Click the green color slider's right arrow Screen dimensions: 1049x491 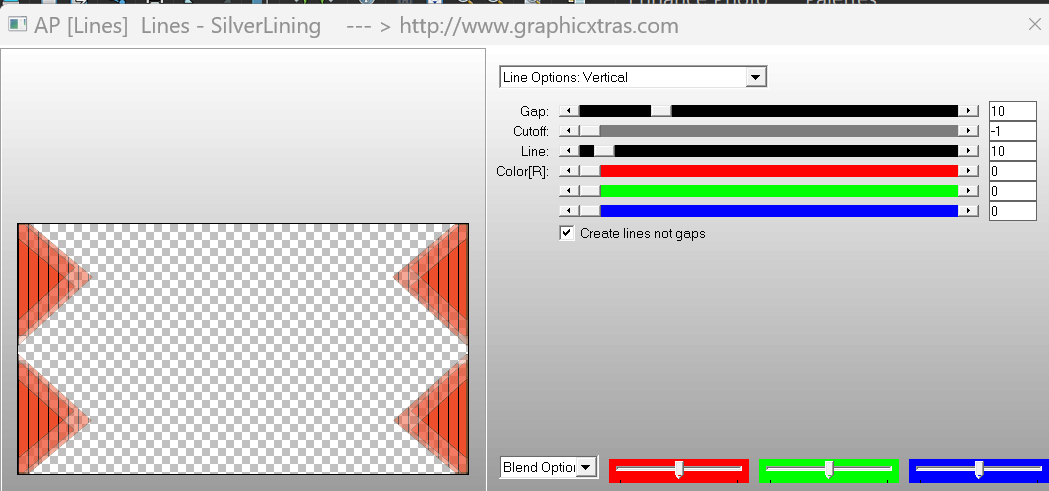click(x=968, y=191)
